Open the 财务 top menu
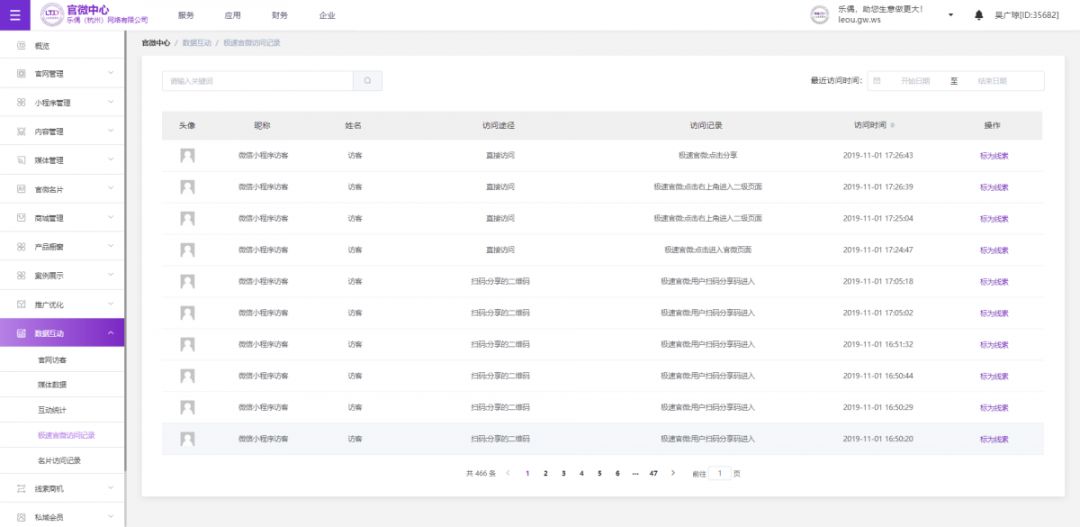 coord(280,16)
